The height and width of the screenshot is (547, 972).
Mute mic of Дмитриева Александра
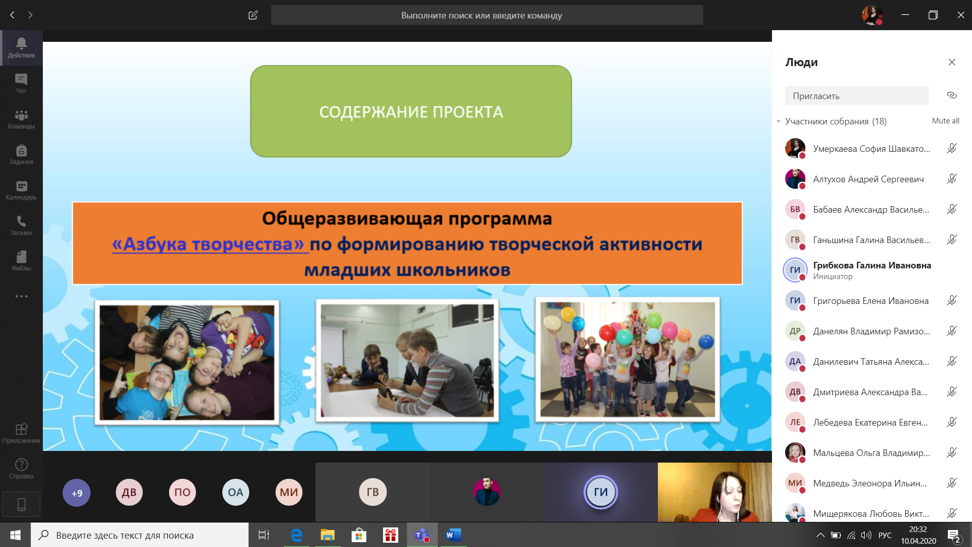tap(952, 391)
